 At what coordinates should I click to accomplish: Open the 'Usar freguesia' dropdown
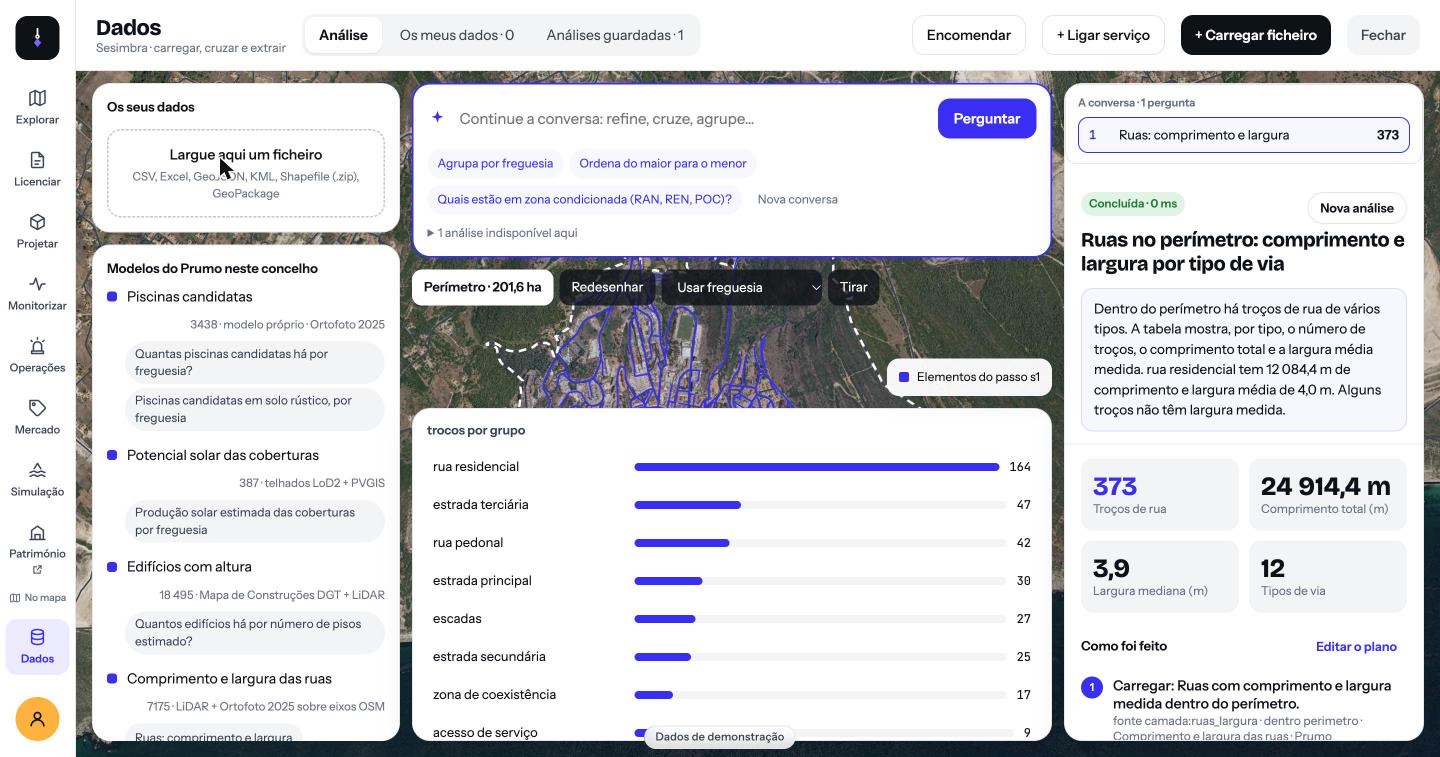(742, 287)
